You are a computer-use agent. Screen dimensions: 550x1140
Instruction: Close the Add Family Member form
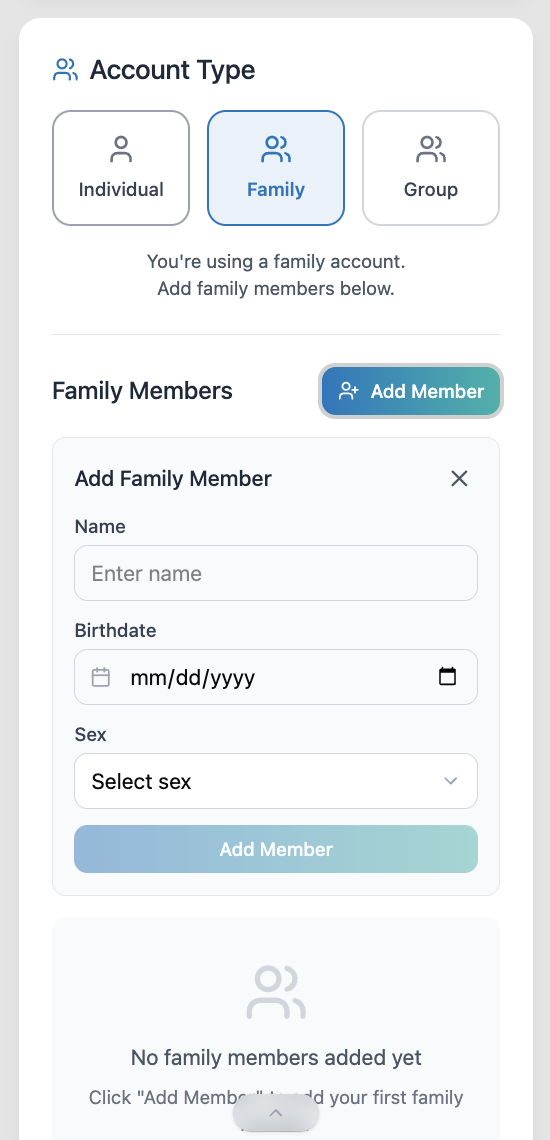(x=459, y=478)
